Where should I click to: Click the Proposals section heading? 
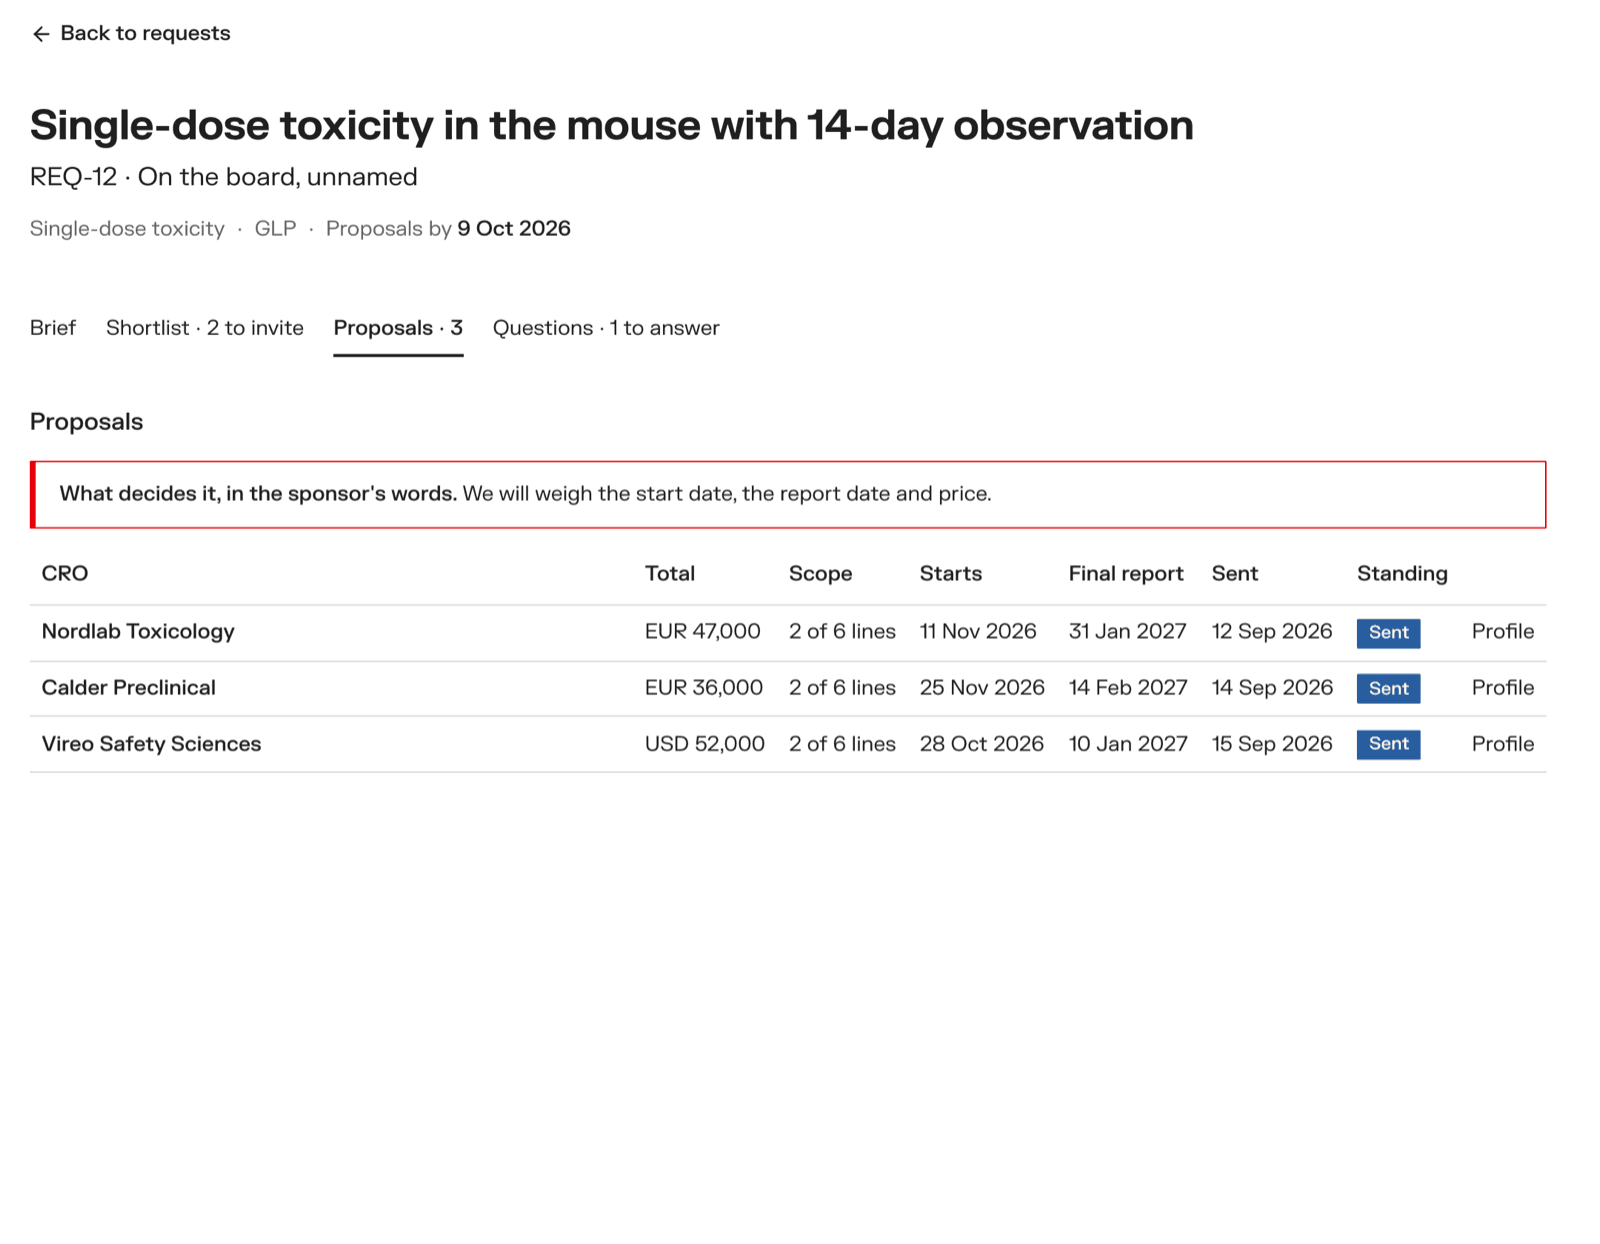(x=87, y=422)
